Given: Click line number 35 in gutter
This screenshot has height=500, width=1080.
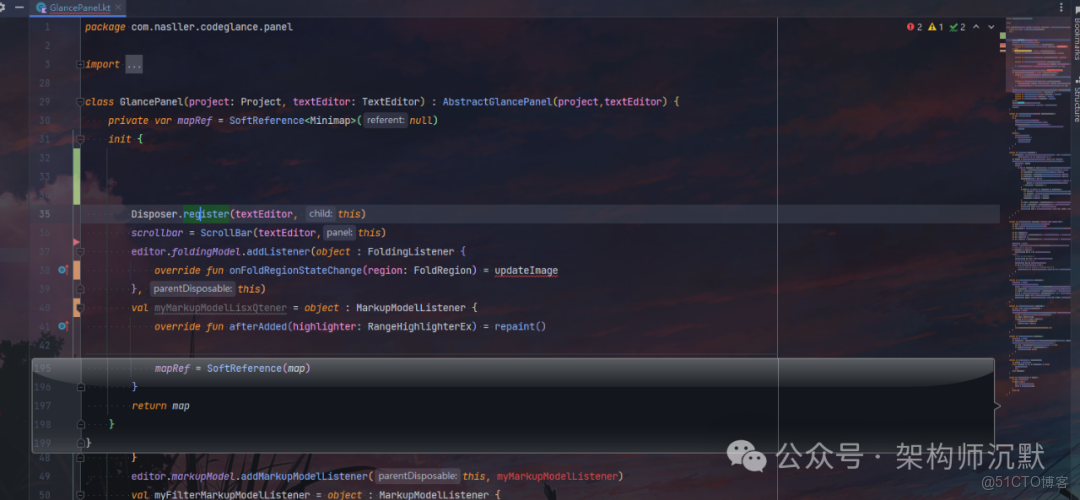Looking at the screenshot, I should pos(44,214).
